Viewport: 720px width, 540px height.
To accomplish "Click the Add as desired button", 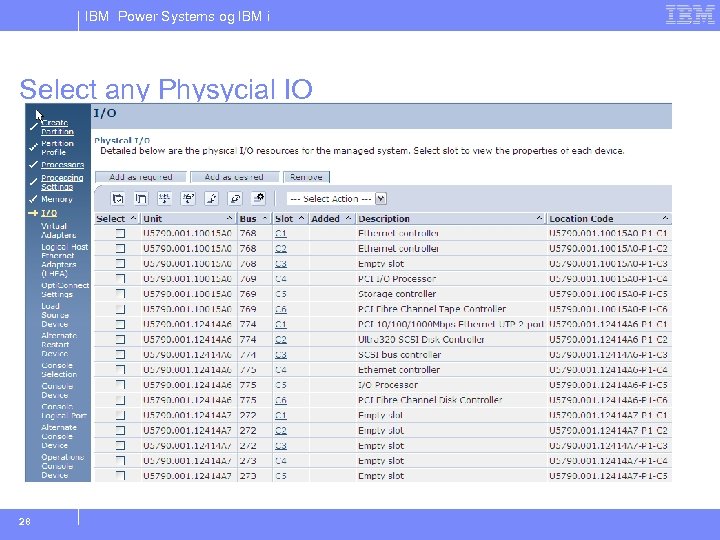I will click(x=235, y=177).
